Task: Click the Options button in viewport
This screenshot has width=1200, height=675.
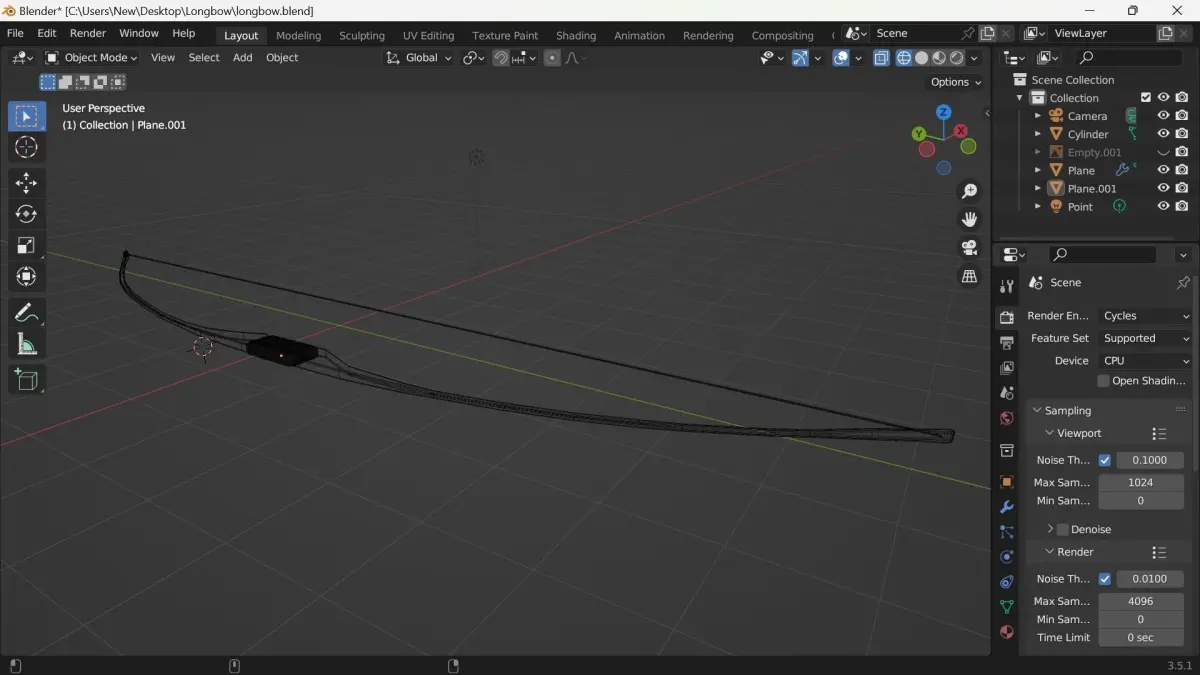Action: pyautogui.click(x=956, y=82)
